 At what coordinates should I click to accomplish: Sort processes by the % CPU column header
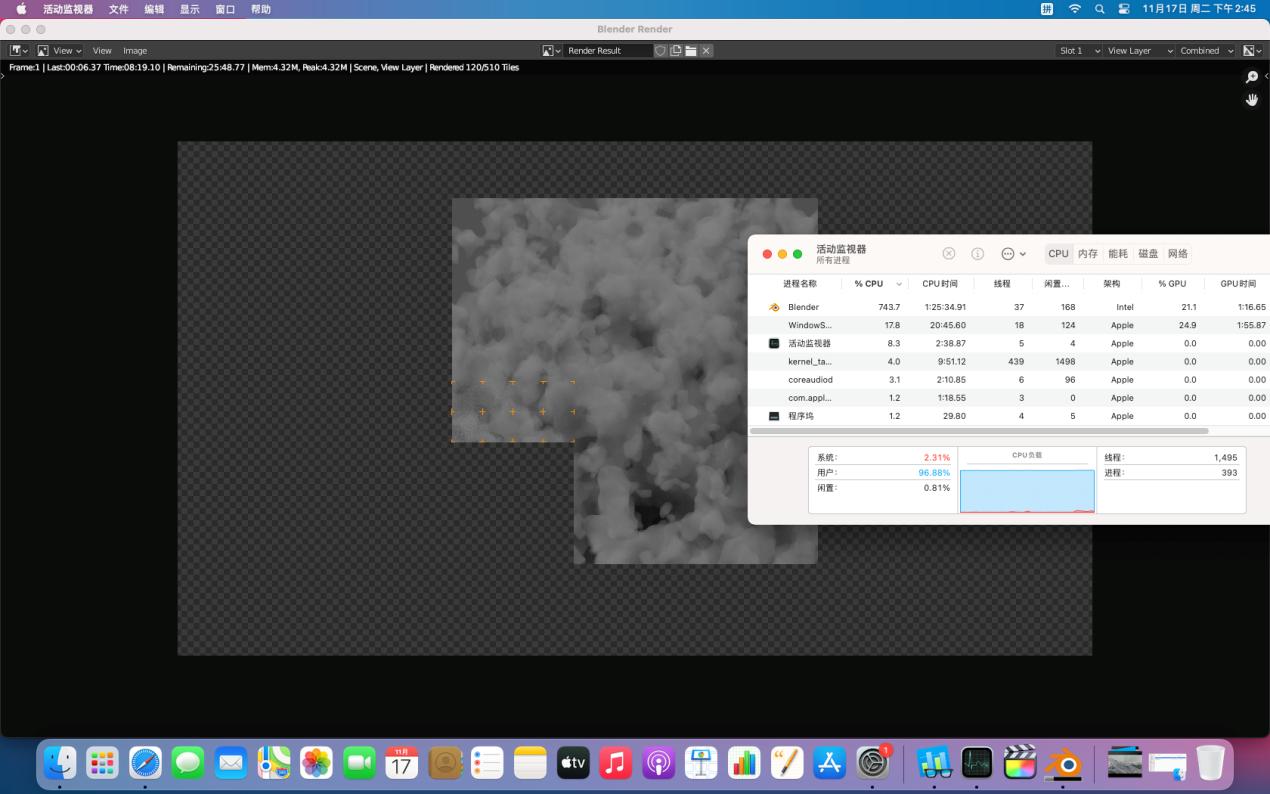[869, 284]
